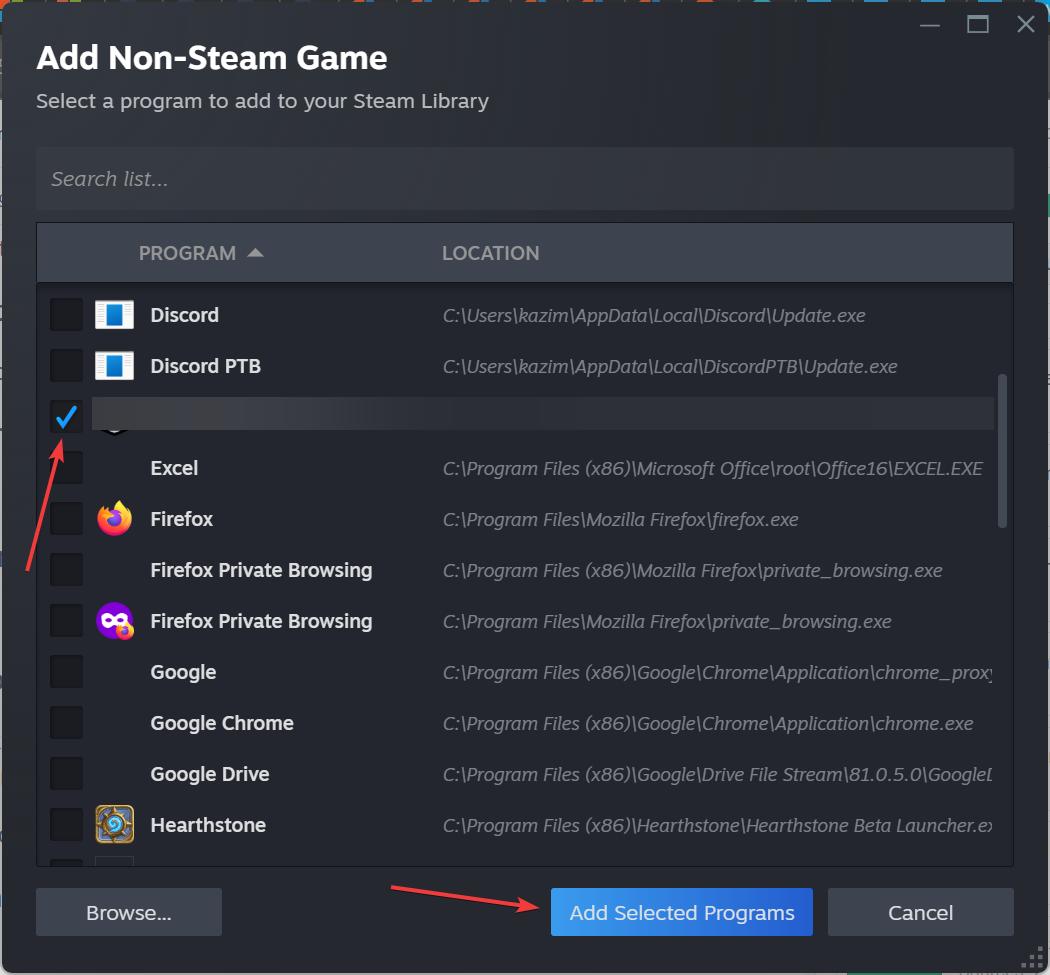Click the Discord Update.exe location path
The width and height of the screenshot is (1050, 975).
[654, 315]
